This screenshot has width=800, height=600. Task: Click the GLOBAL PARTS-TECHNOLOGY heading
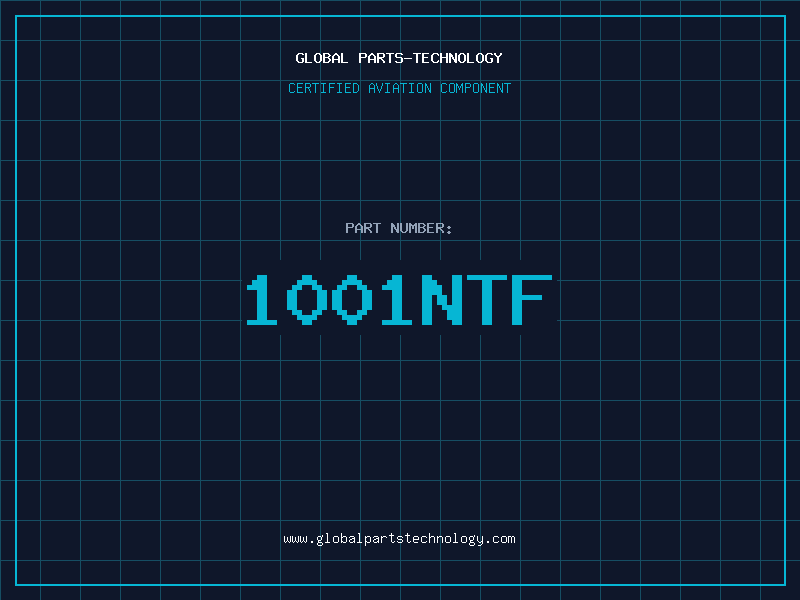pyautogui.click(x=399, y=58)
